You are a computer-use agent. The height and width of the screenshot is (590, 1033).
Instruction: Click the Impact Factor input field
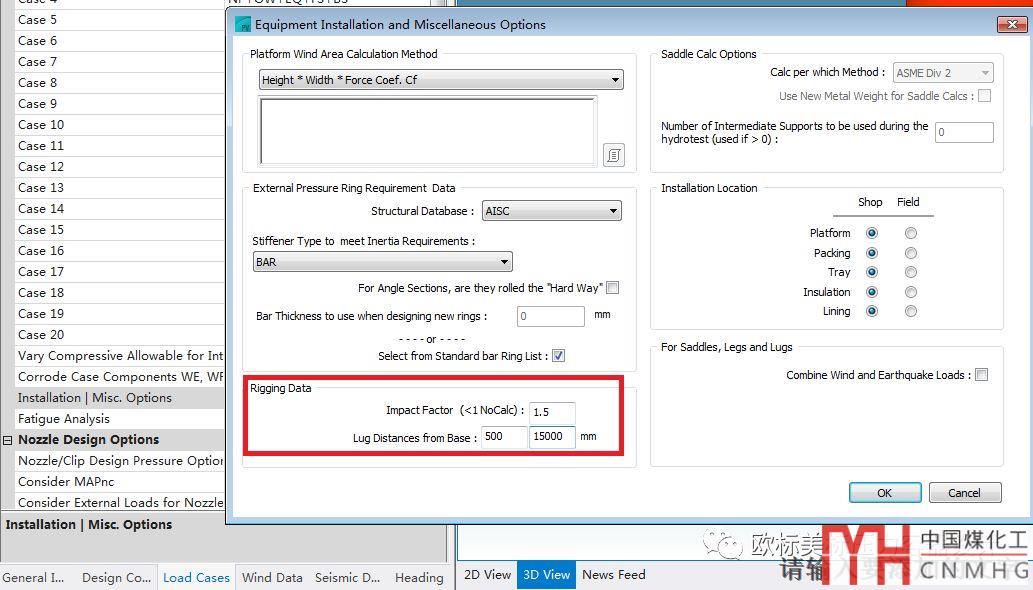[x=552, y=412]
